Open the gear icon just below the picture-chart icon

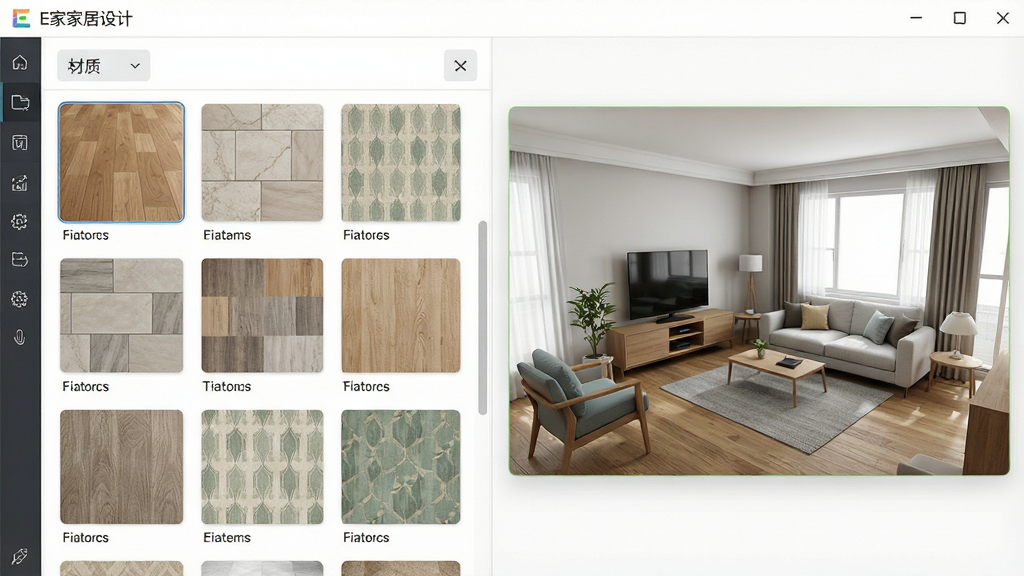click(x=20, y=221)
